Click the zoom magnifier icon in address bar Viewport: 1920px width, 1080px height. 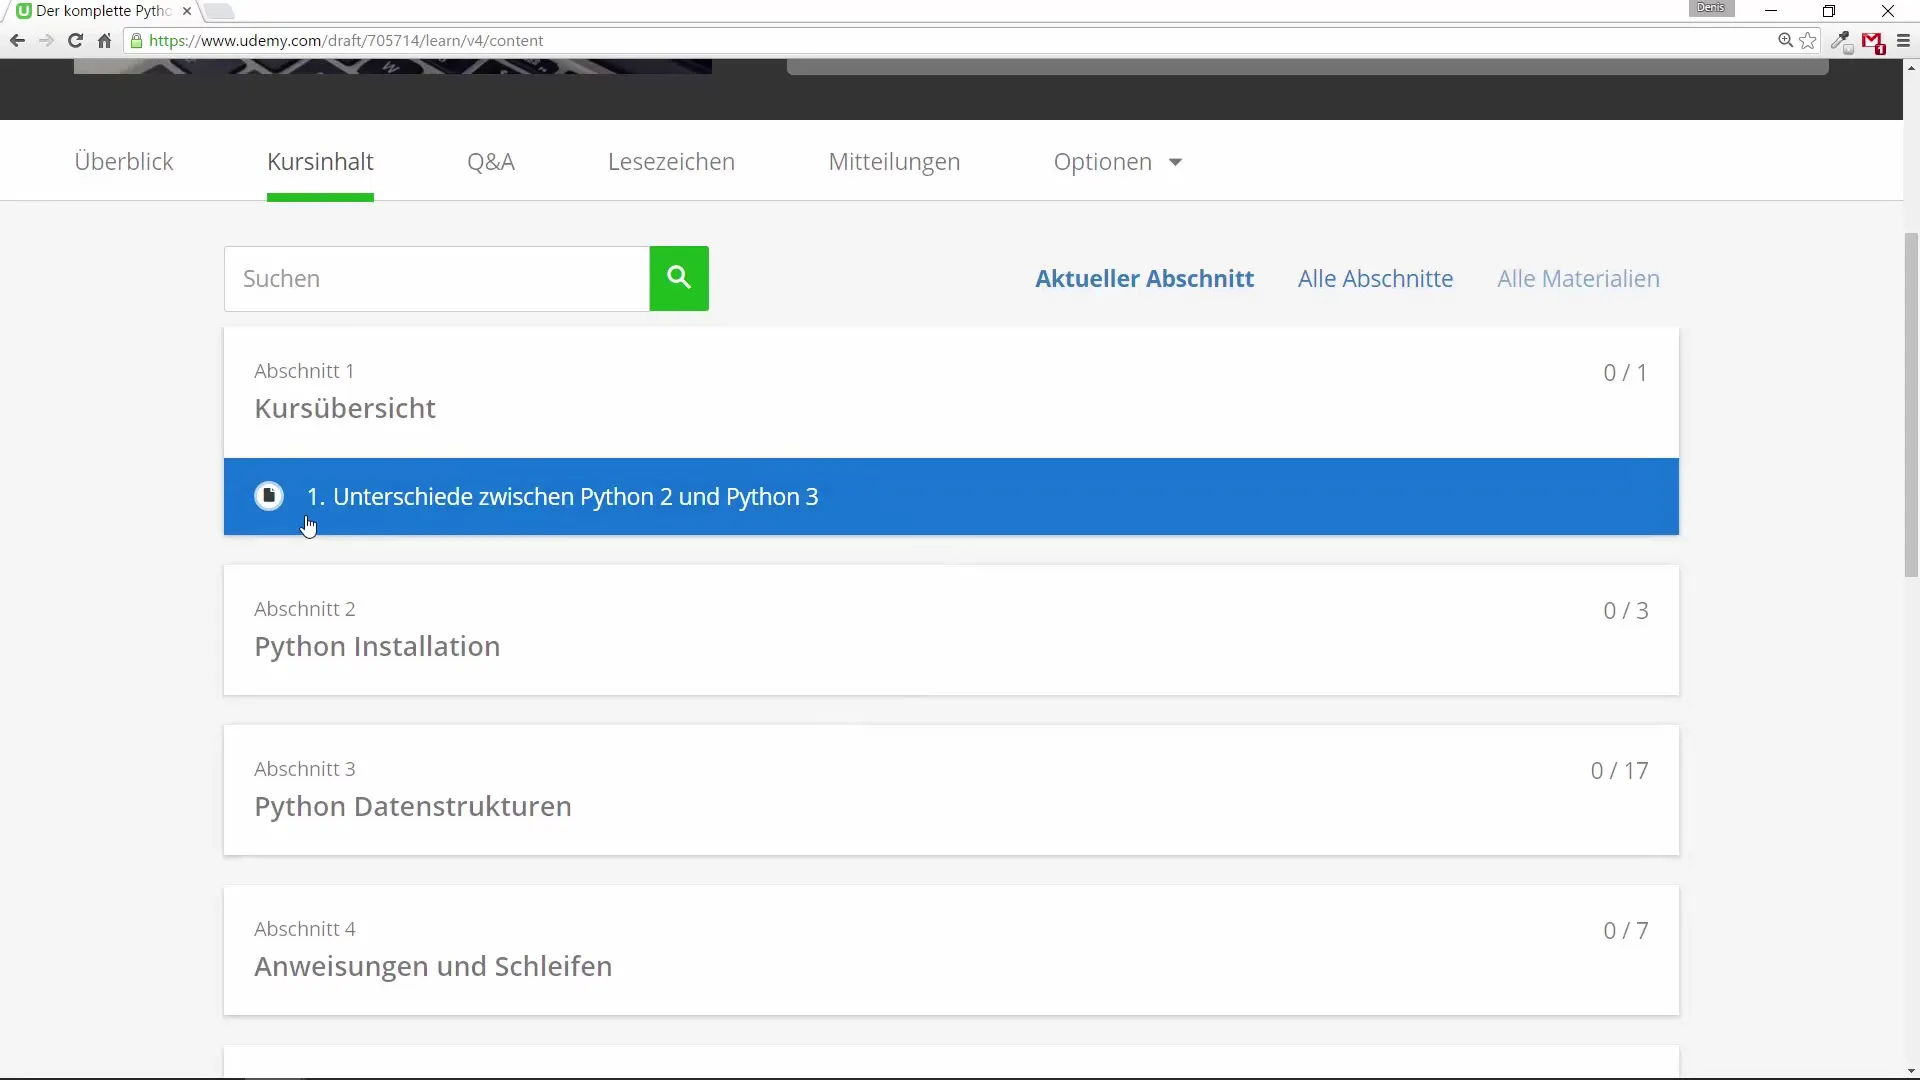tap(1785, 41)
